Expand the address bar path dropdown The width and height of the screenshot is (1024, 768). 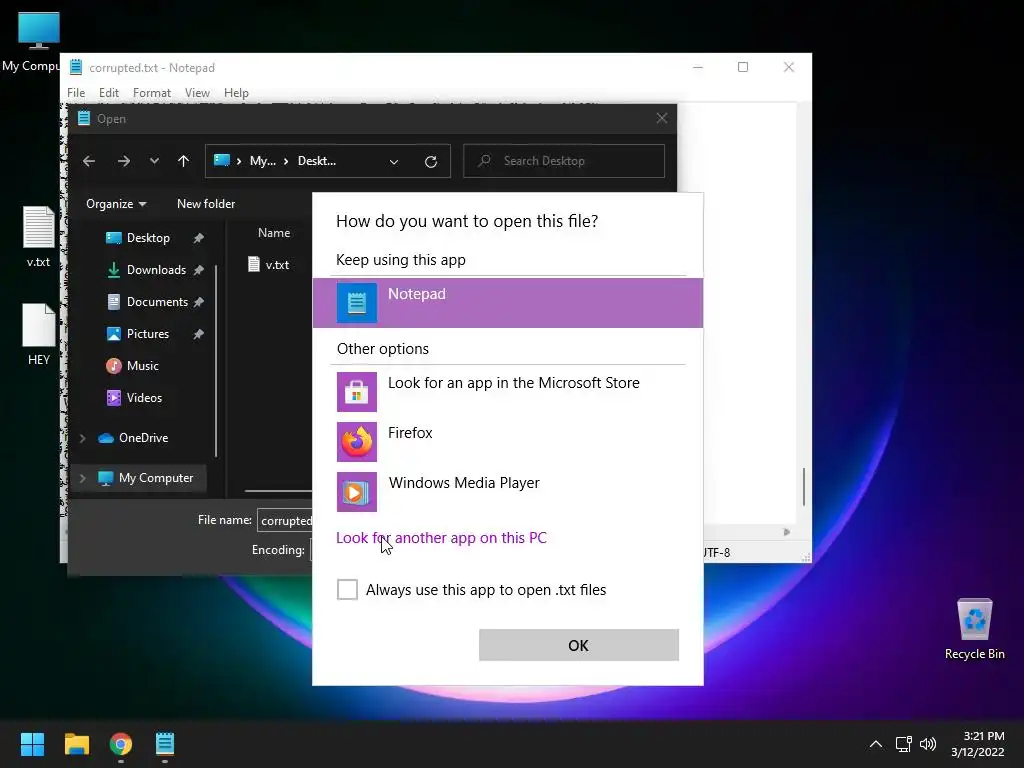[394, 161]
